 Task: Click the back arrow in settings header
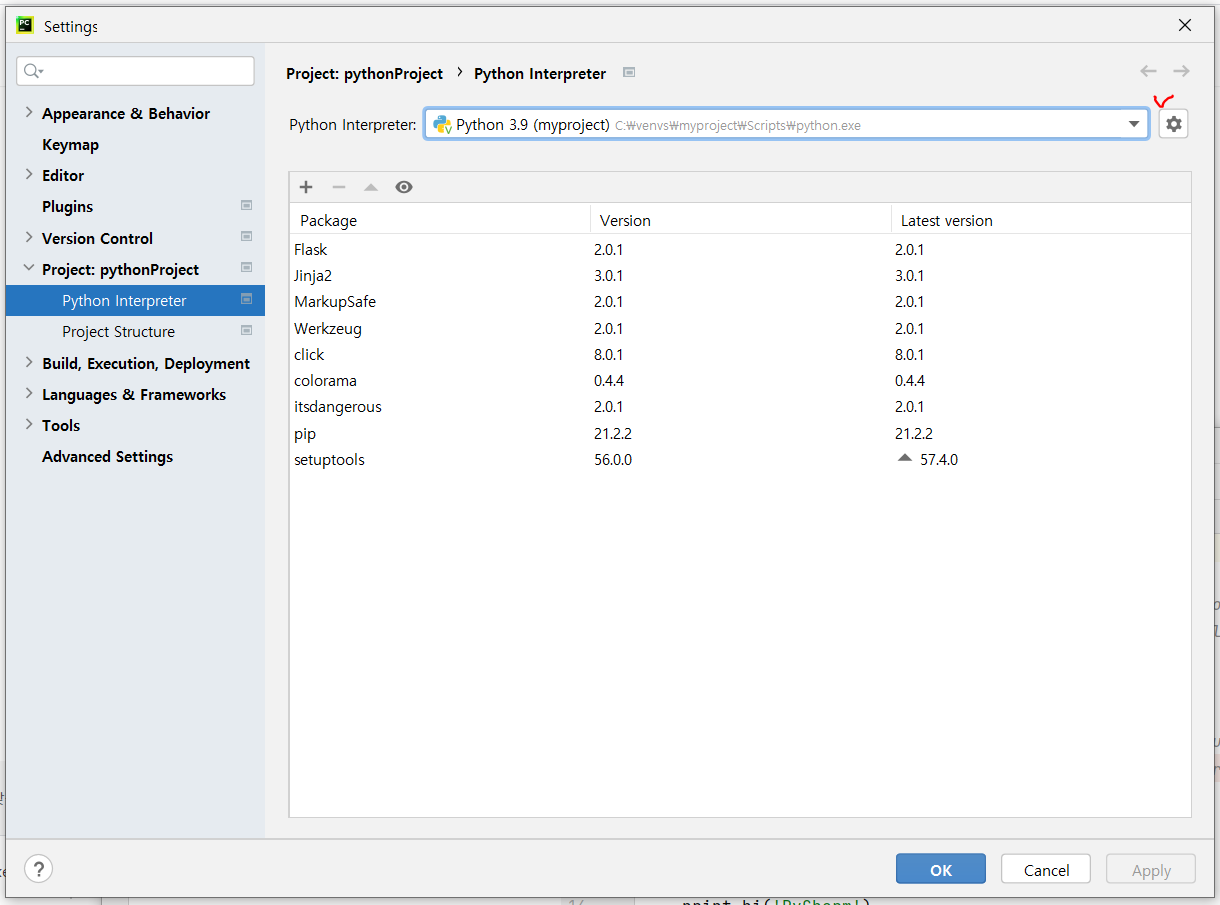pyautogui.click(x=1148, y=71)
